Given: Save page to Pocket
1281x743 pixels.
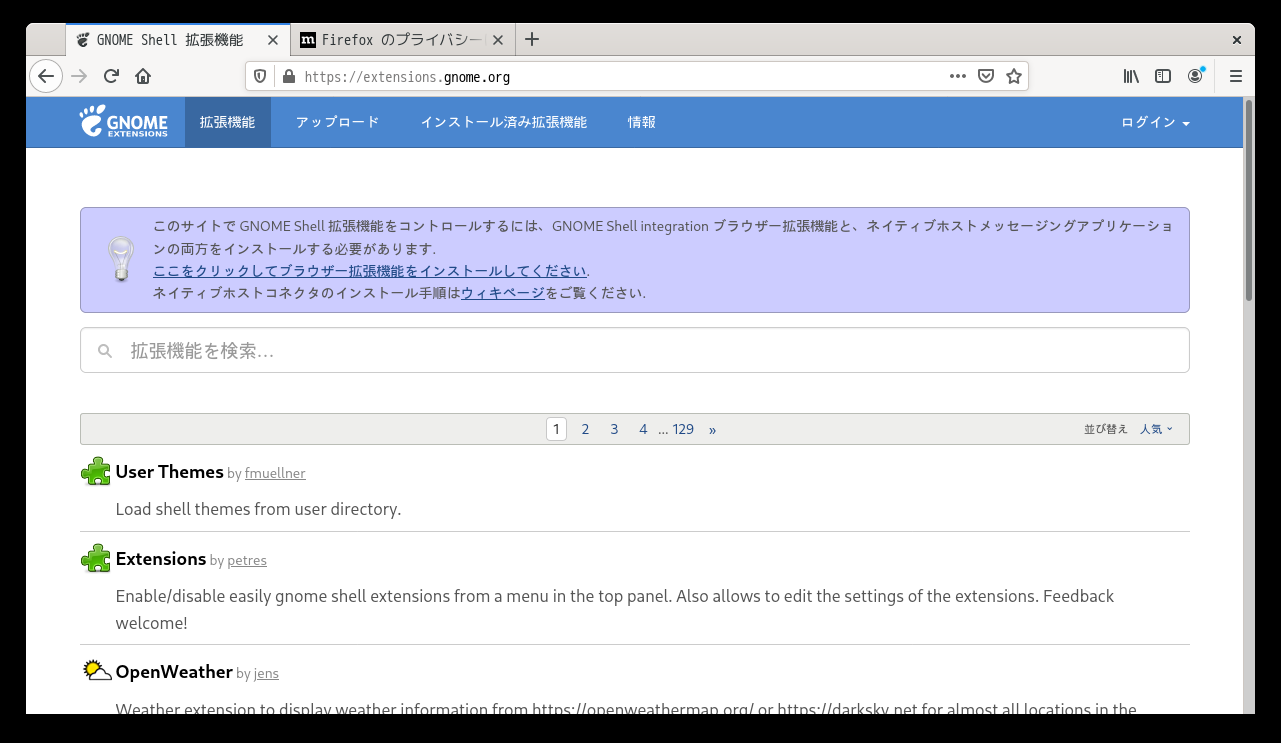Looking at the screenshot, I should click(x=985, y=76).
